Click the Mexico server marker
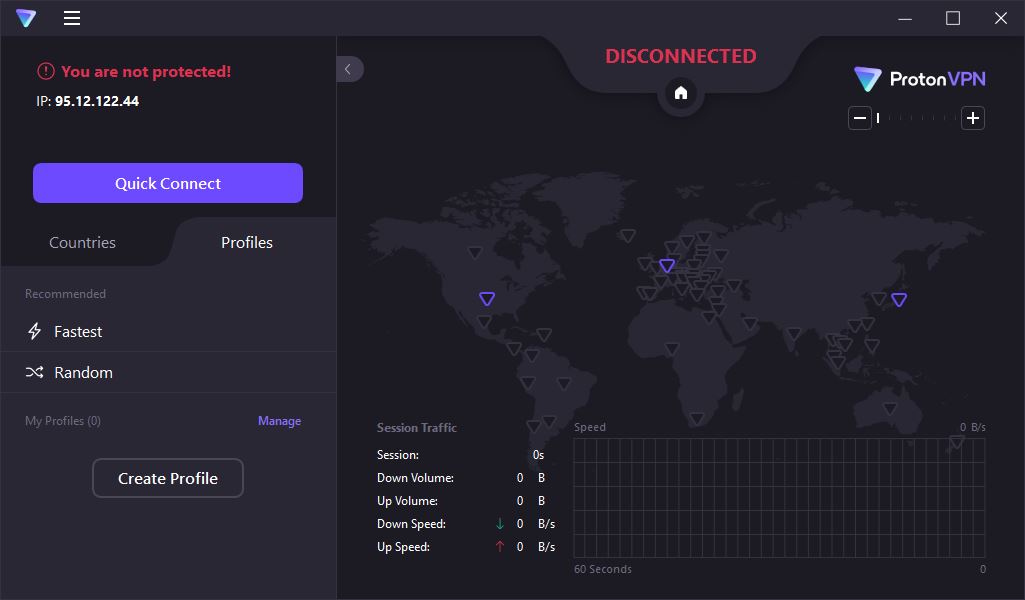Image resolution: width=1025 pixels, height=600 pixels. tap(484, 322)
